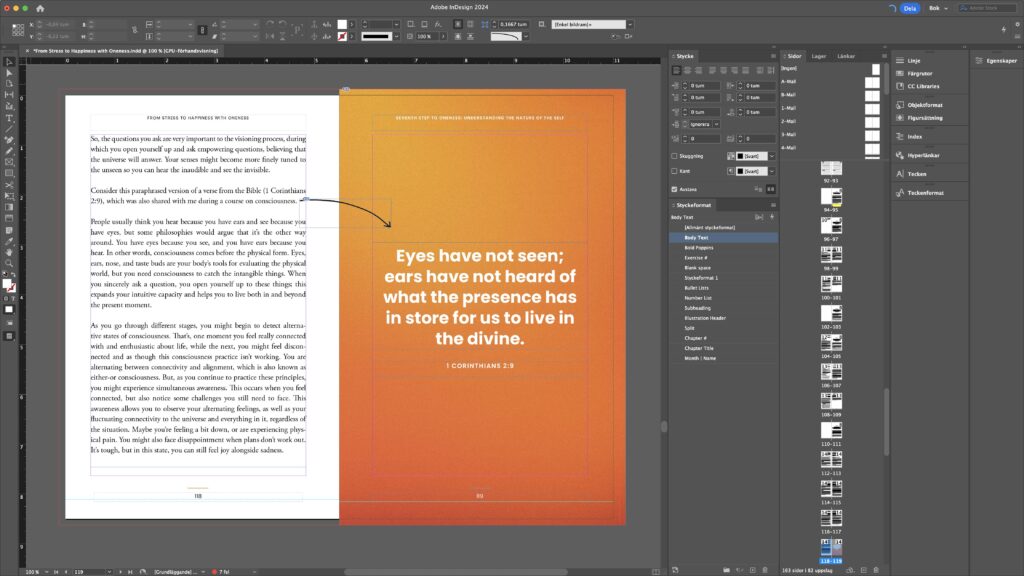
Task: Select the Type tool
Action: (x=9, y=118)
